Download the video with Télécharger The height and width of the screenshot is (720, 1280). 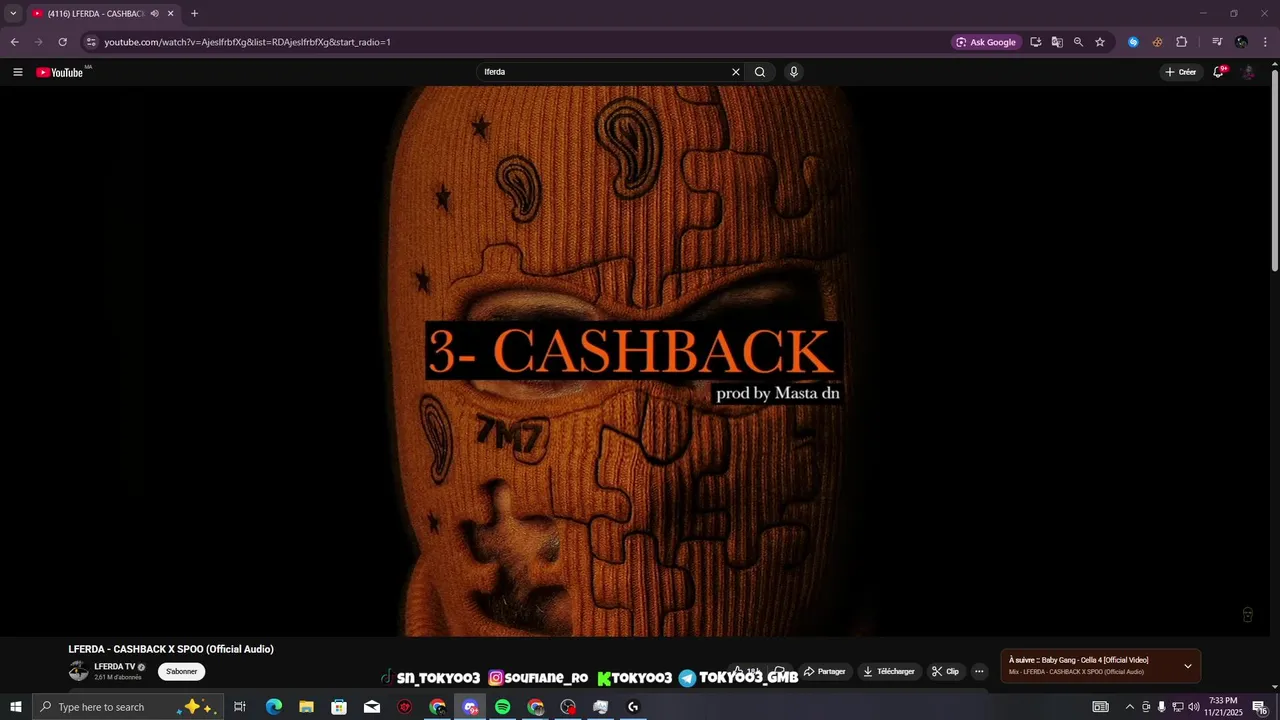pyautogui.click(x=888, y=672)
